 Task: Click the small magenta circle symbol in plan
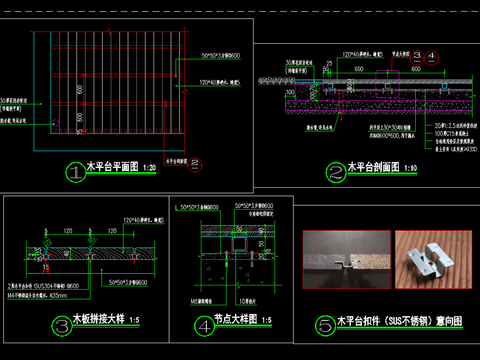[x=56, y=123]
